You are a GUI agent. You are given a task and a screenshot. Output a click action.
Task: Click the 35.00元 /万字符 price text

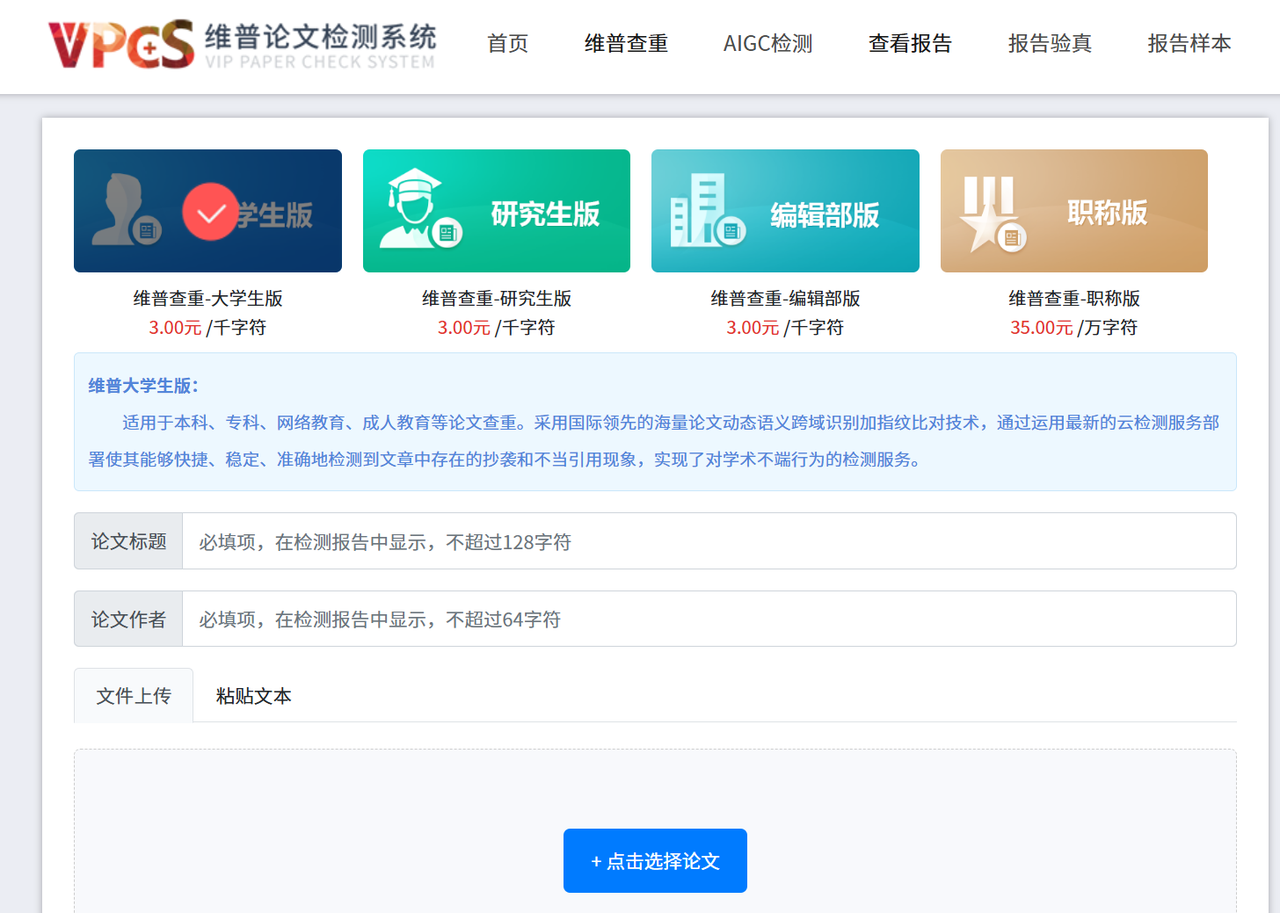[1074, 327]
